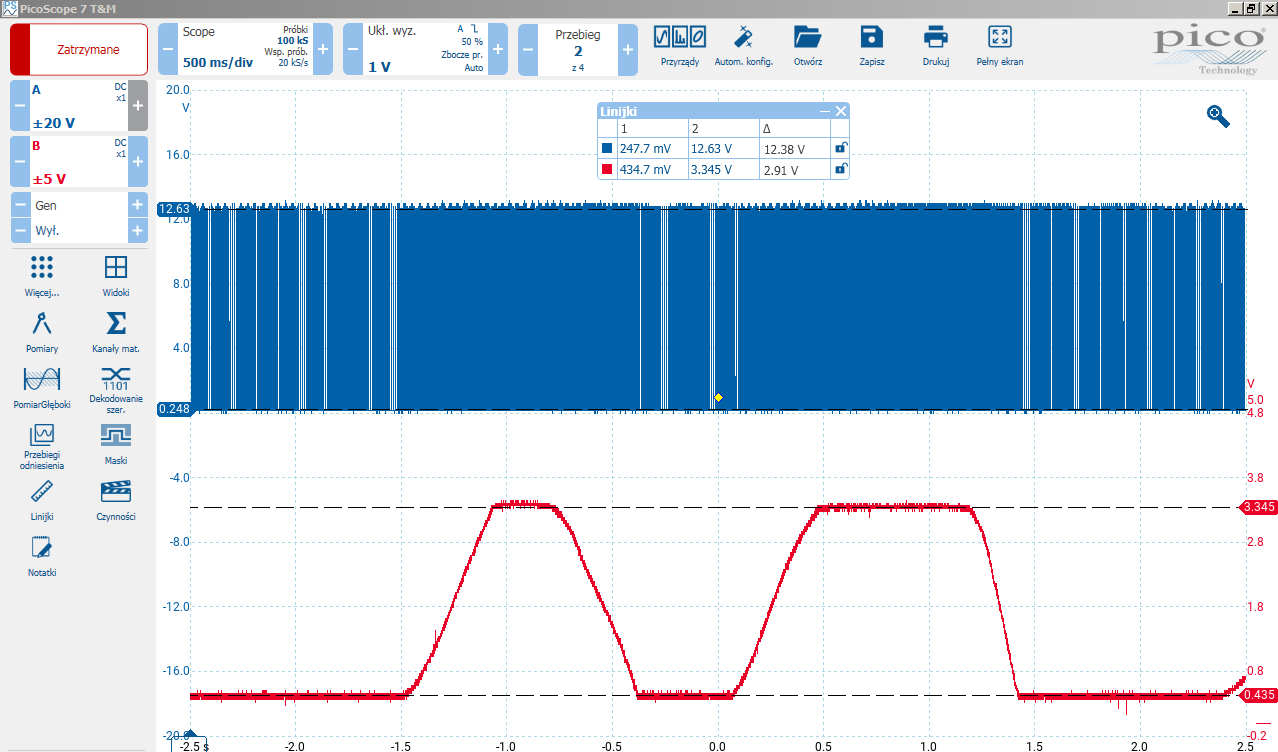Toggle the Linijki rulers tool
The width and height of the screenshot is (1278, 752).
click(x=42, y=500)
